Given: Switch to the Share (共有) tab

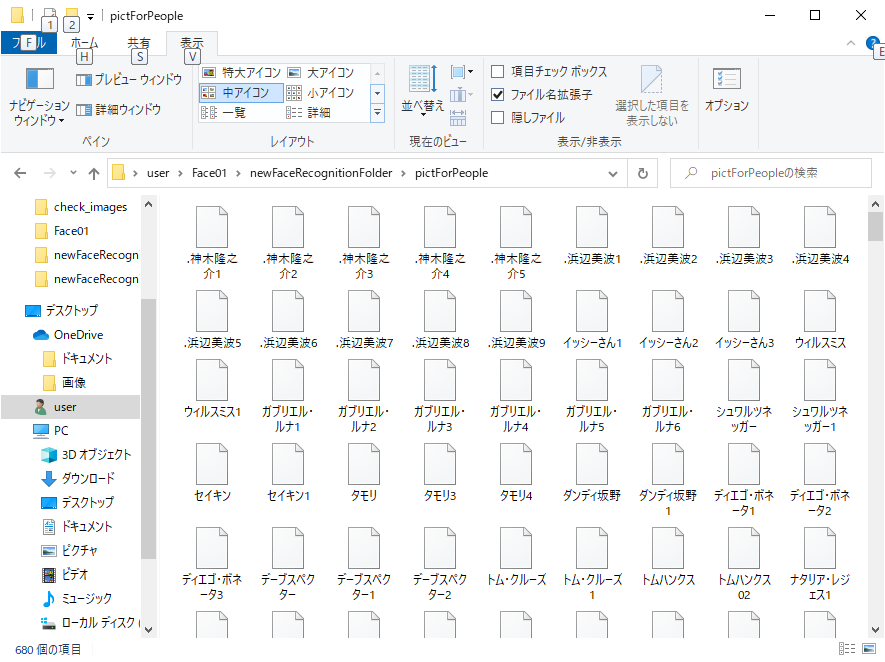Looking at the screenshot, I should (139, 43).
